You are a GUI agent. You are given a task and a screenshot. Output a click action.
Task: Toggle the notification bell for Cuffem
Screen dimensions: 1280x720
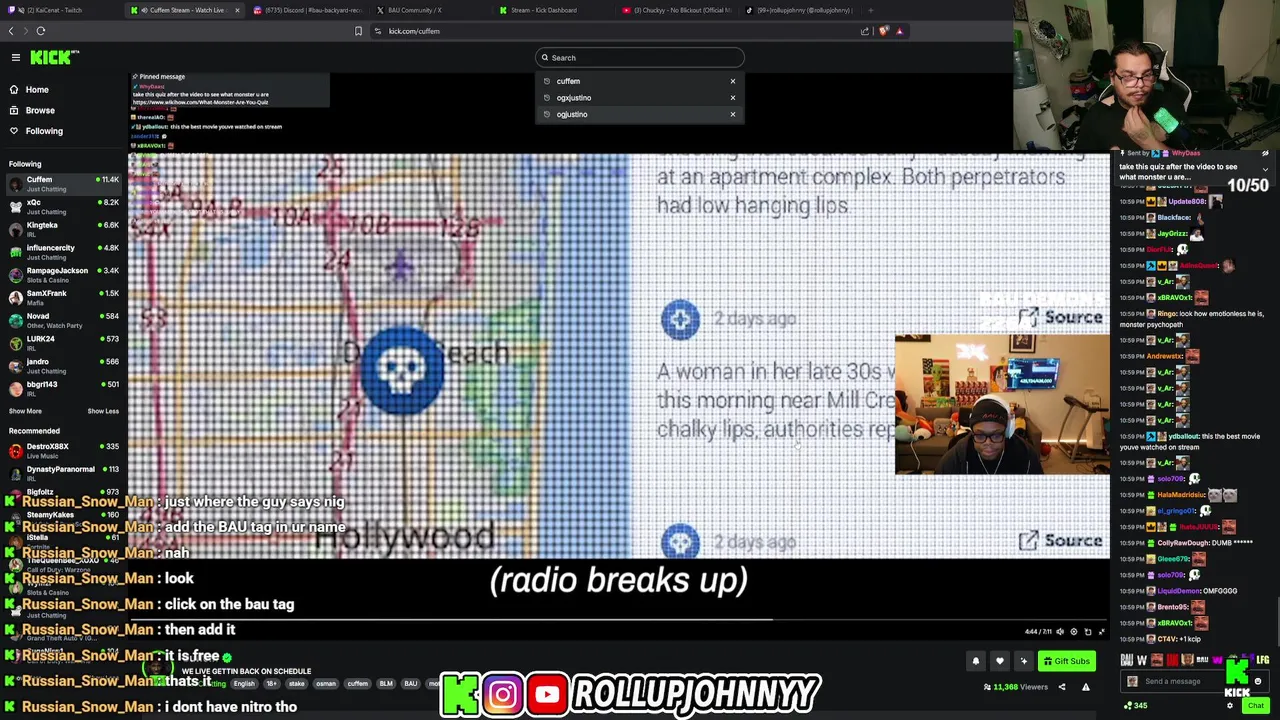point(976,661)
